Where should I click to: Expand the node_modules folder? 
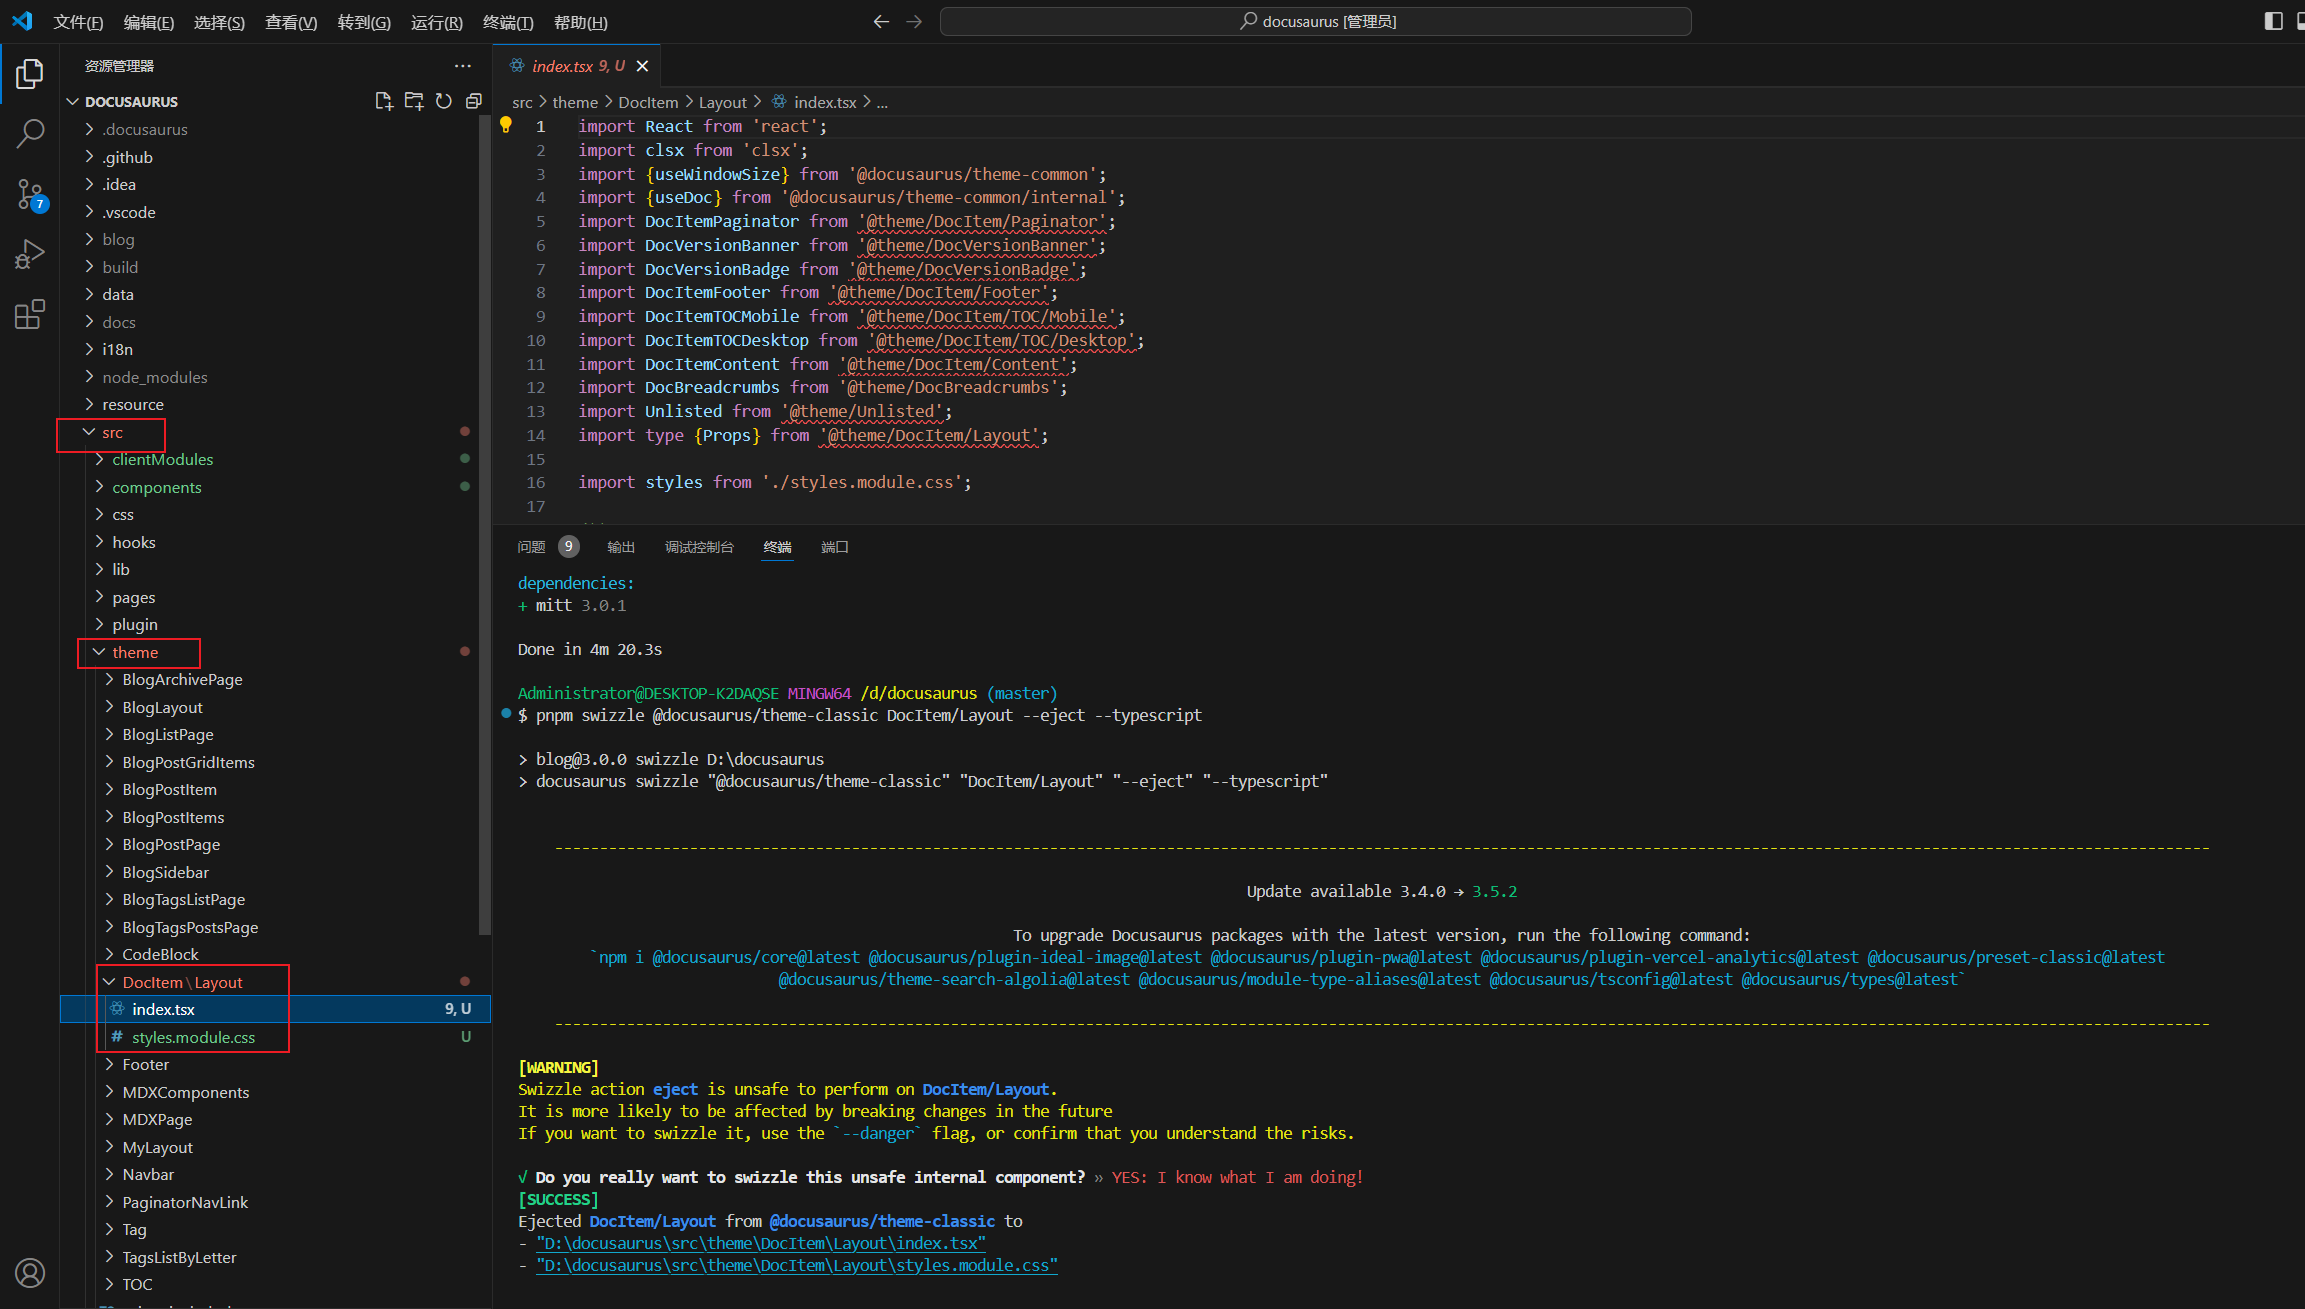tap(155, 377)
